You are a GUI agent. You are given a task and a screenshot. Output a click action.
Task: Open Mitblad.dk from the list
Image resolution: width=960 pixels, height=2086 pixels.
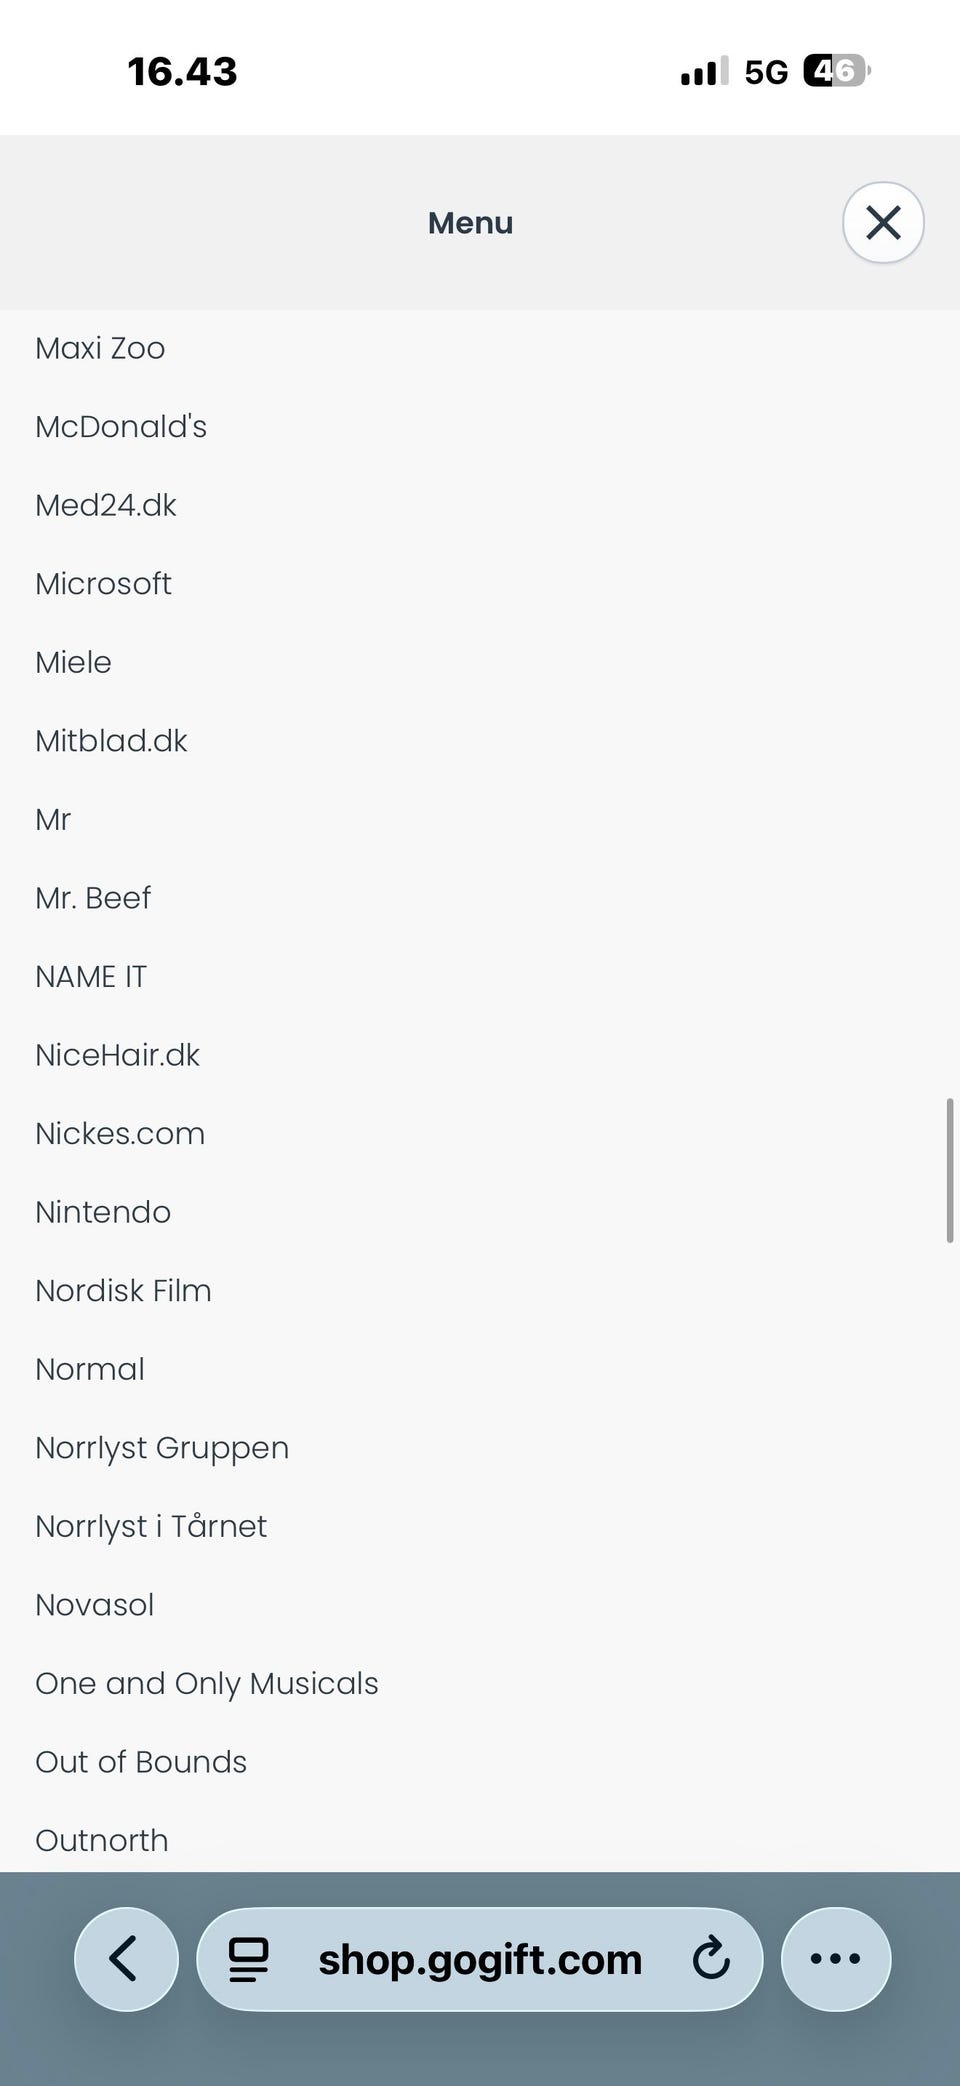(111, 741)
